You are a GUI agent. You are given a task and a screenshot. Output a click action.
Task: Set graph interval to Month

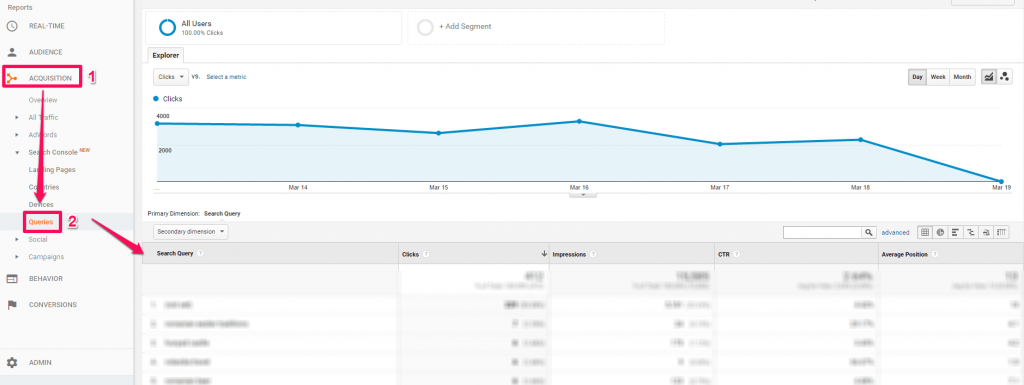[963, 77]
